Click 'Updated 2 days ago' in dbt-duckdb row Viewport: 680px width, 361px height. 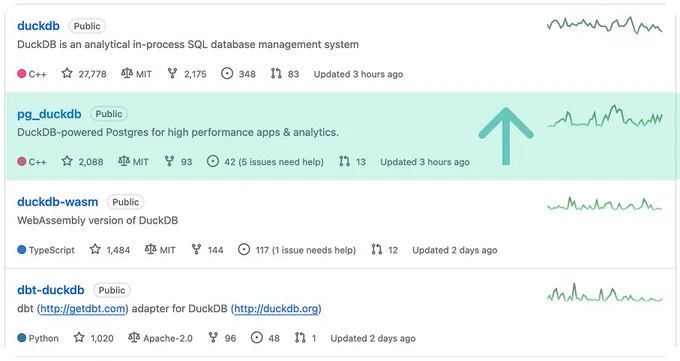pyautogui.click(x=373, y=338)
